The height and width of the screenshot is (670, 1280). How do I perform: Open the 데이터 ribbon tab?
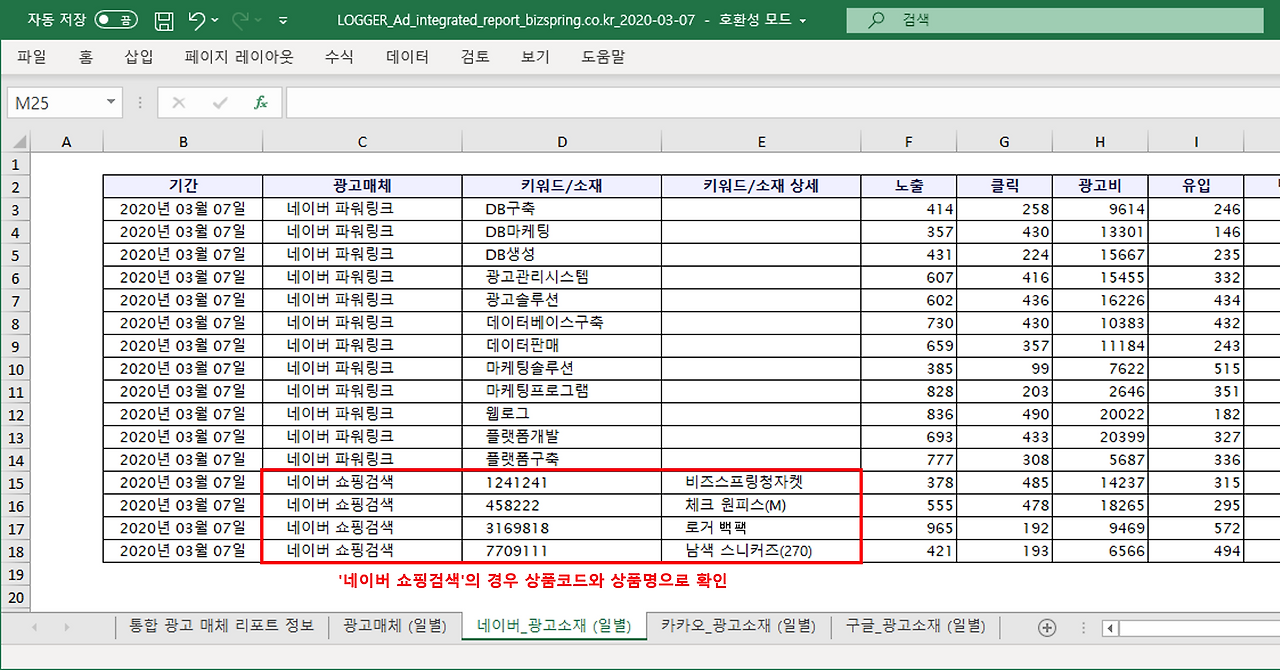[x=408, y=57]
